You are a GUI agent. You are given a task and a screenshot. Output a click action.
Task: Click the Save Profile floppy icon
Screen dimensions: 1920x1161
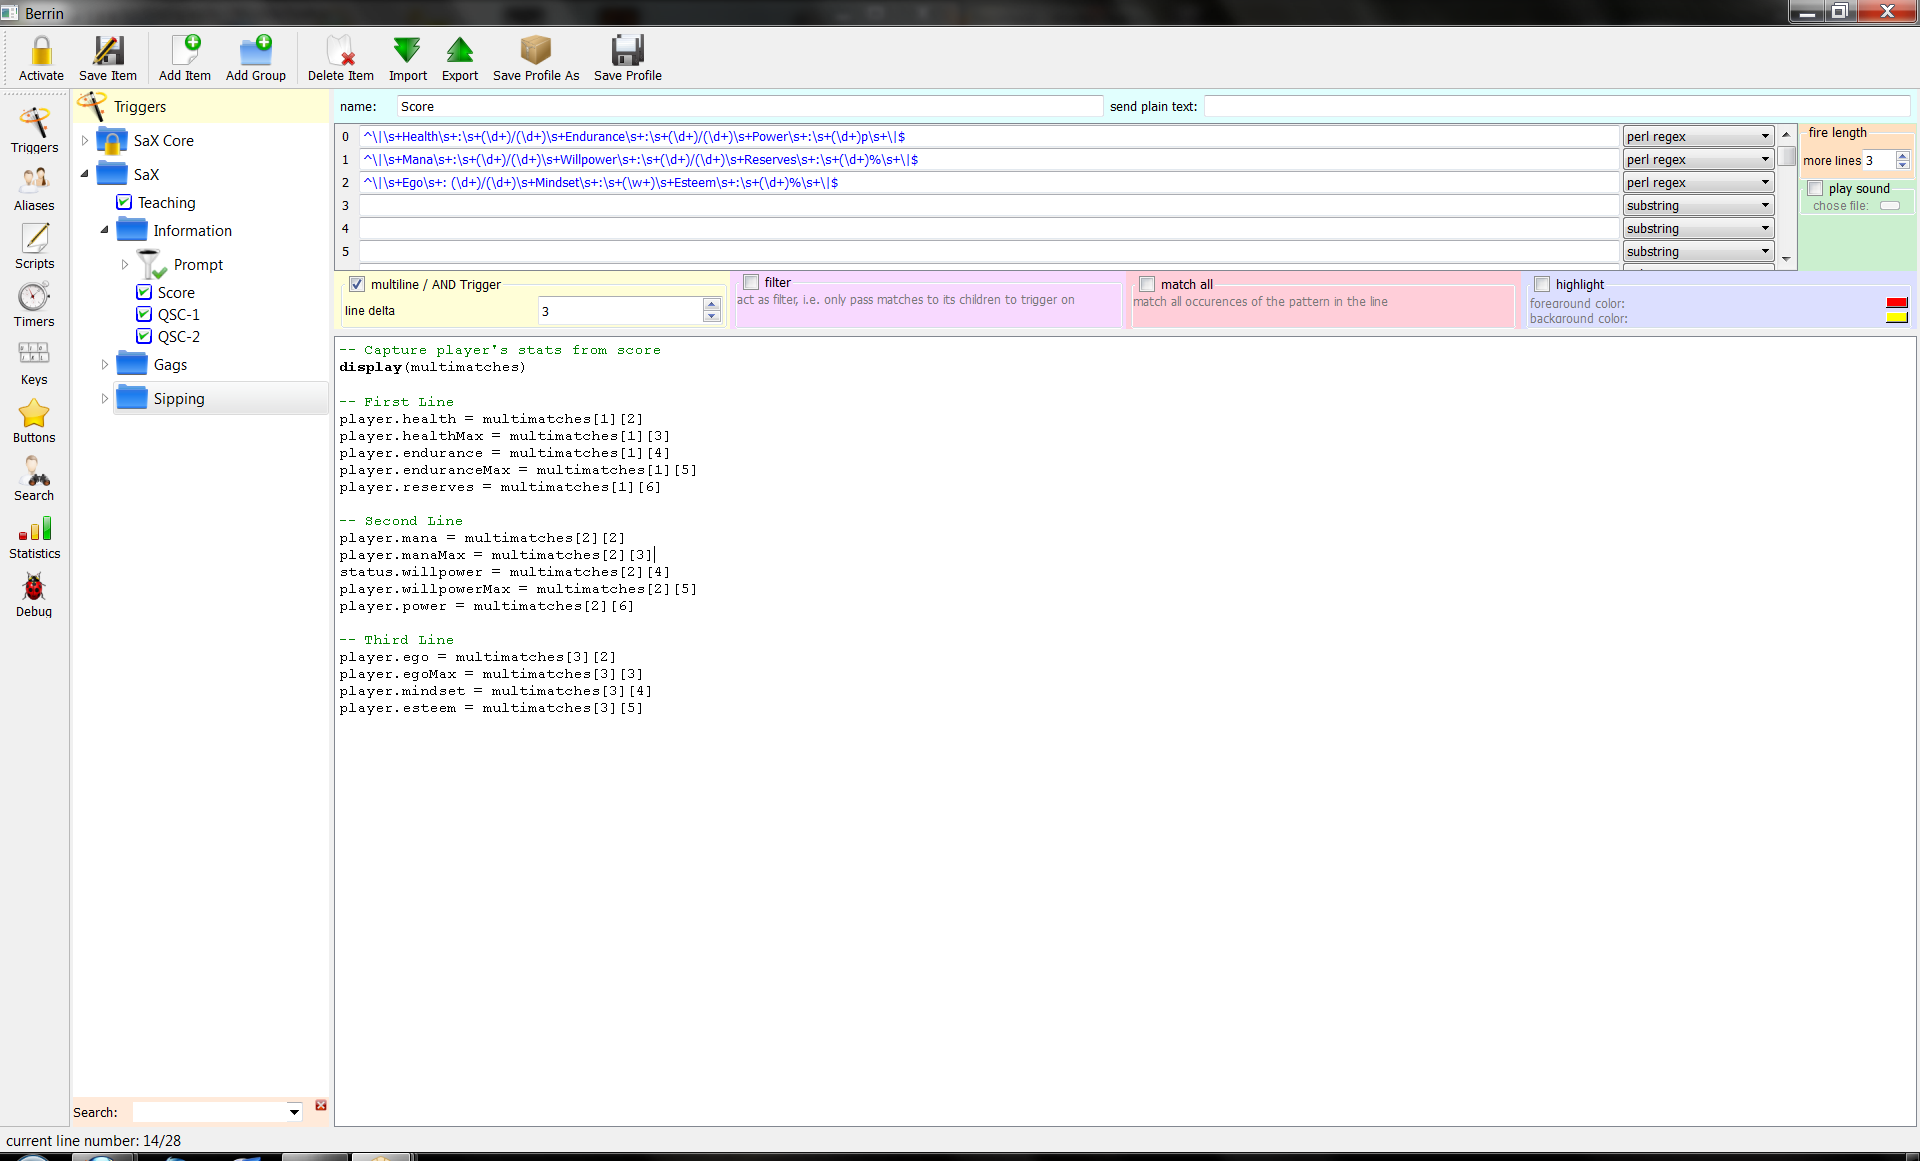coord(628,50)
